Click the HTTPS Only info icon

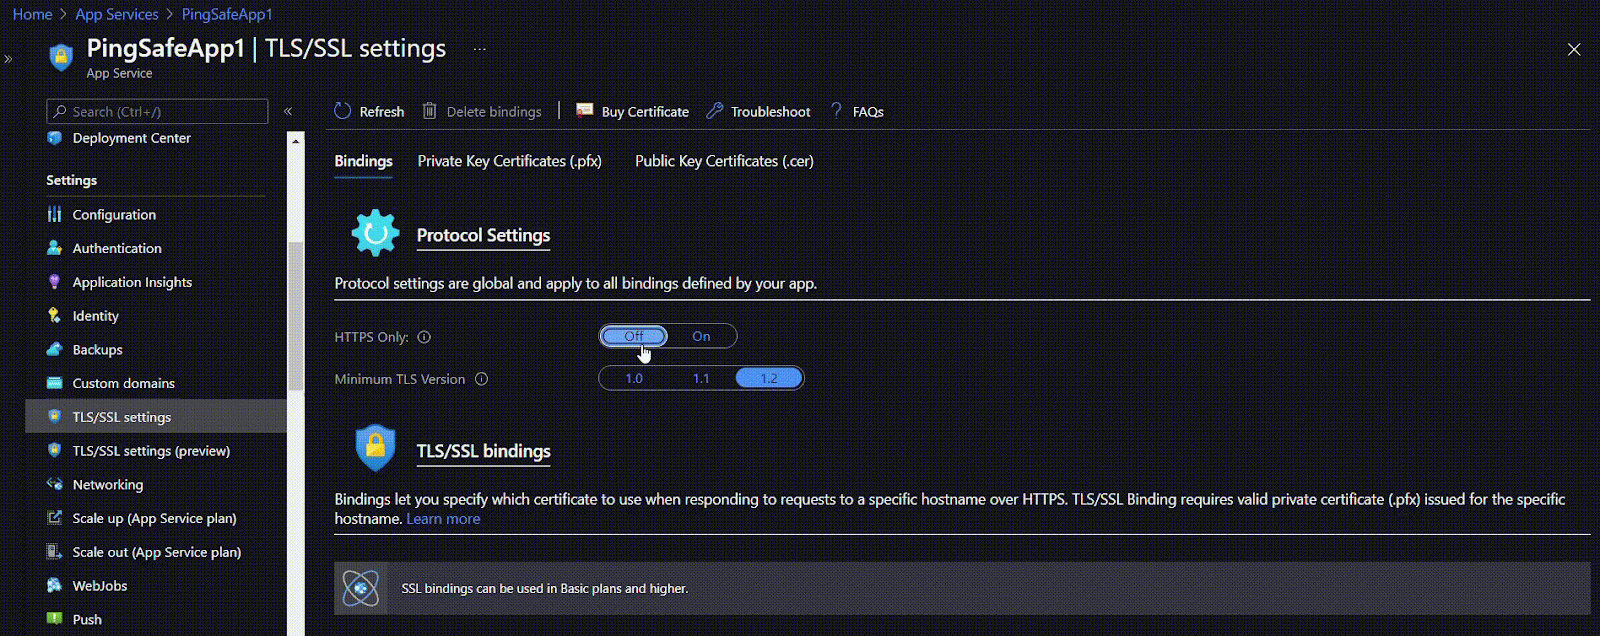coord(424,337)
